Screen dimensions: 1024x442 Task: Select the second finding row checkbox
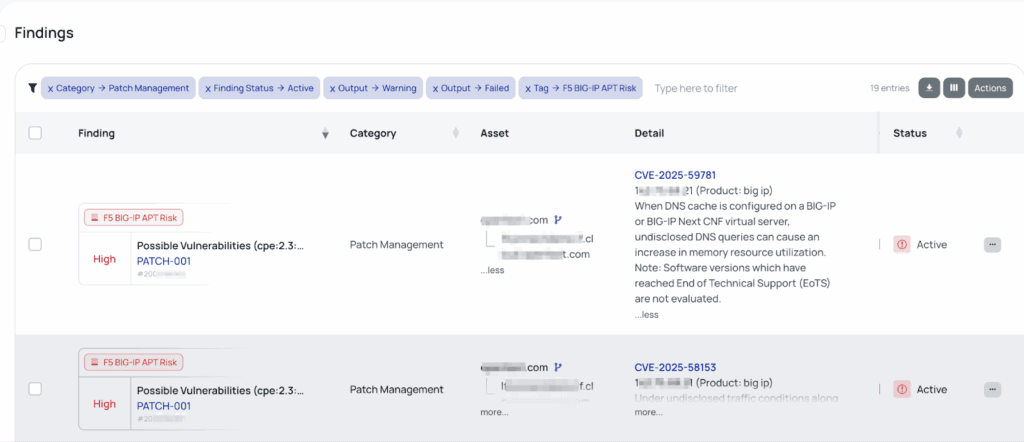(x=35, y=389)
